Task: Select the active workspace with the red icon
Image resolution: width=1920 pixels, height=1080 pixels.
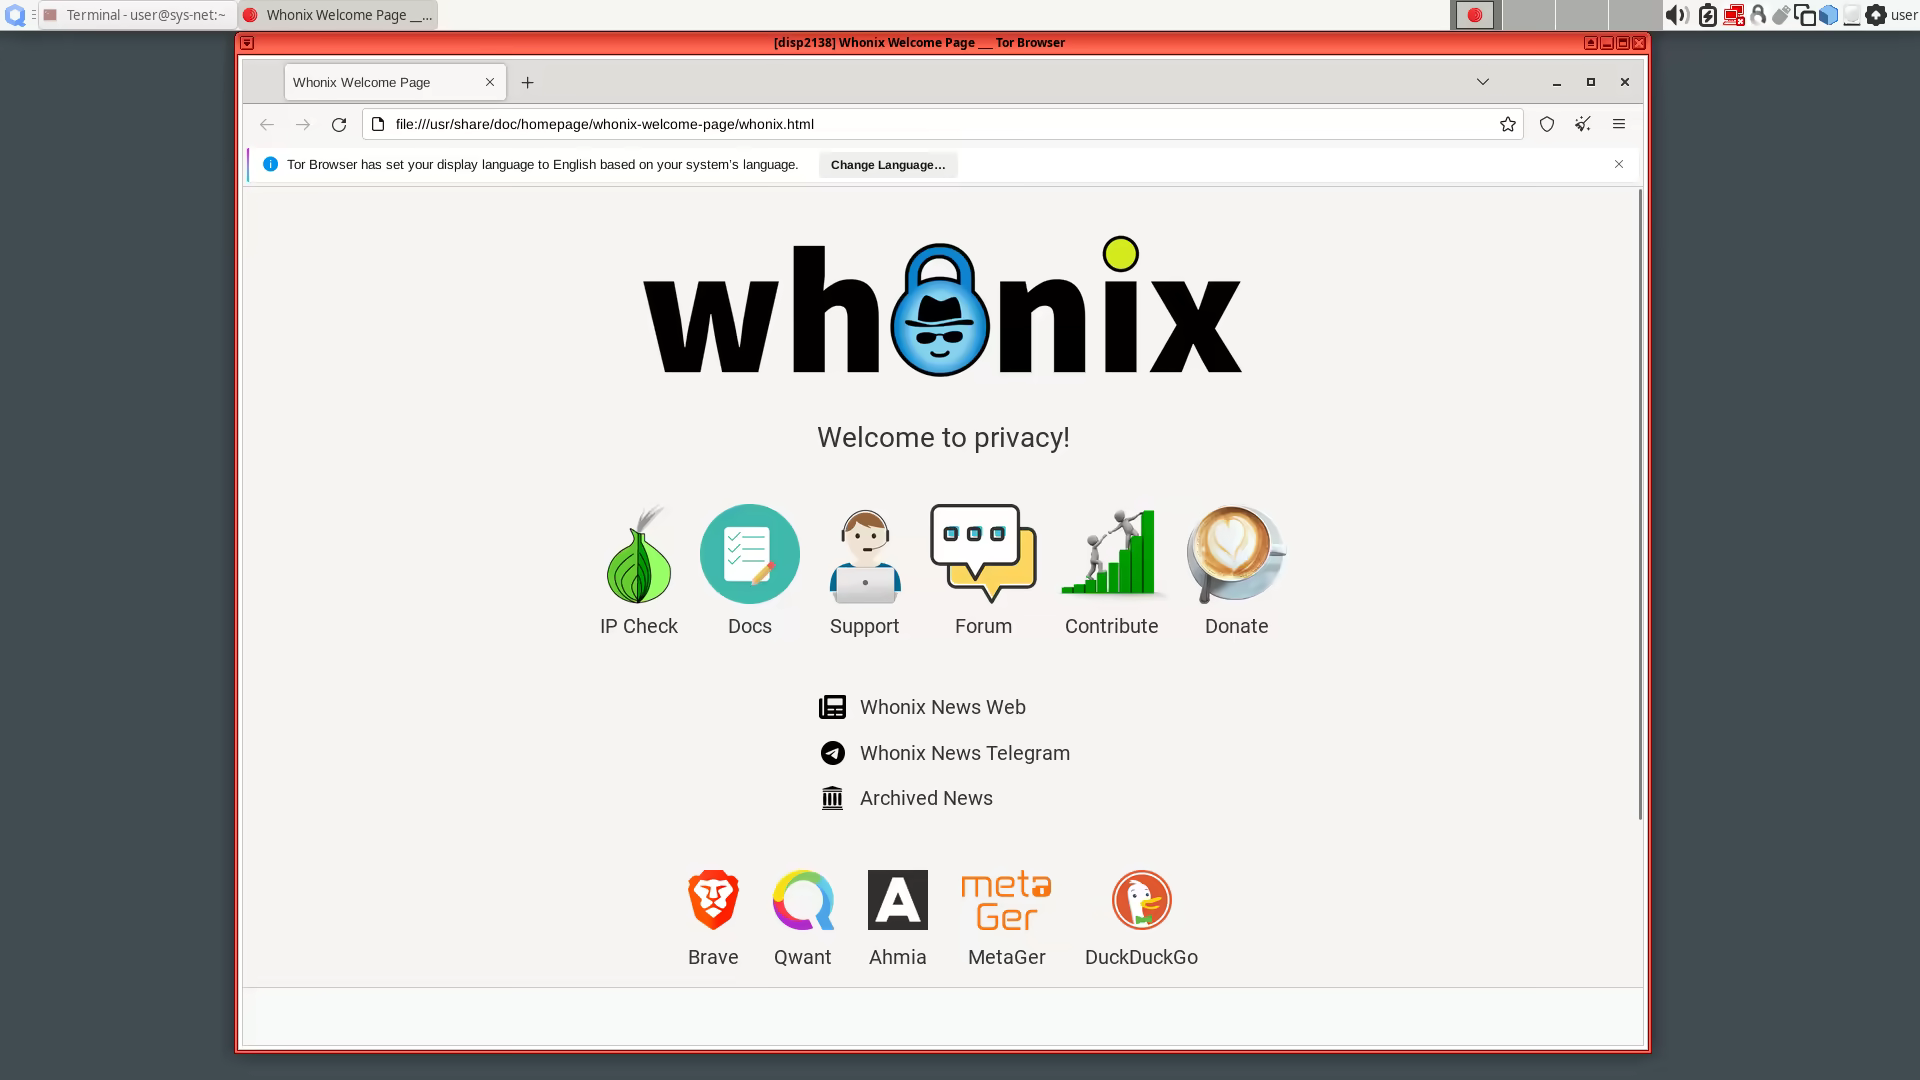Action: (x=1474, y=15)
